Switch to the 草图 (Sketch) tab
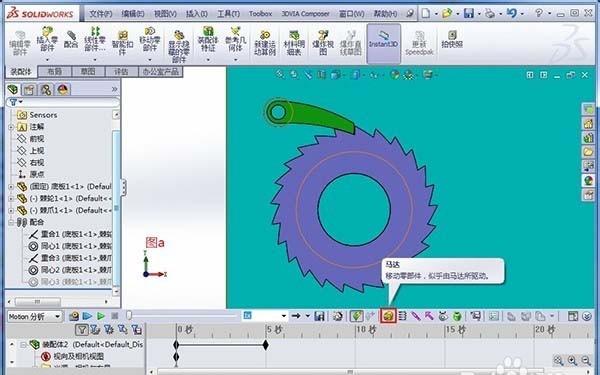This screenshot has width=600, height=375. pyautogui.click(x=88, y=72)
